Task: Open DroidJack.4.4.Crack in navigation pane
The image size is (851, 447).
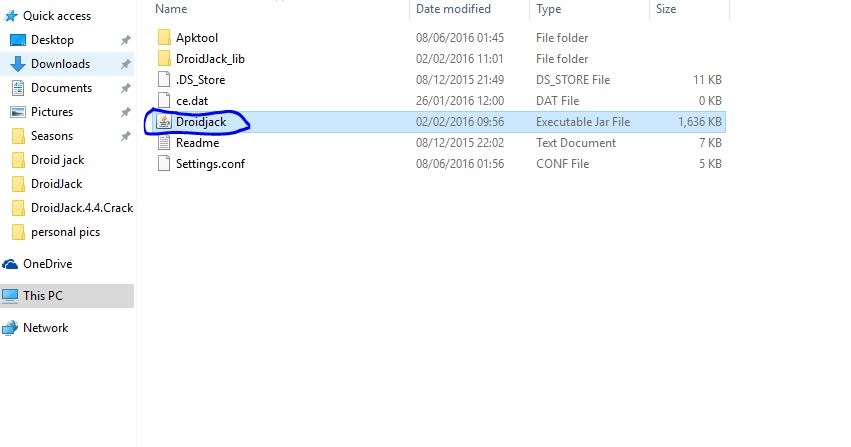Action: point(82,208)
